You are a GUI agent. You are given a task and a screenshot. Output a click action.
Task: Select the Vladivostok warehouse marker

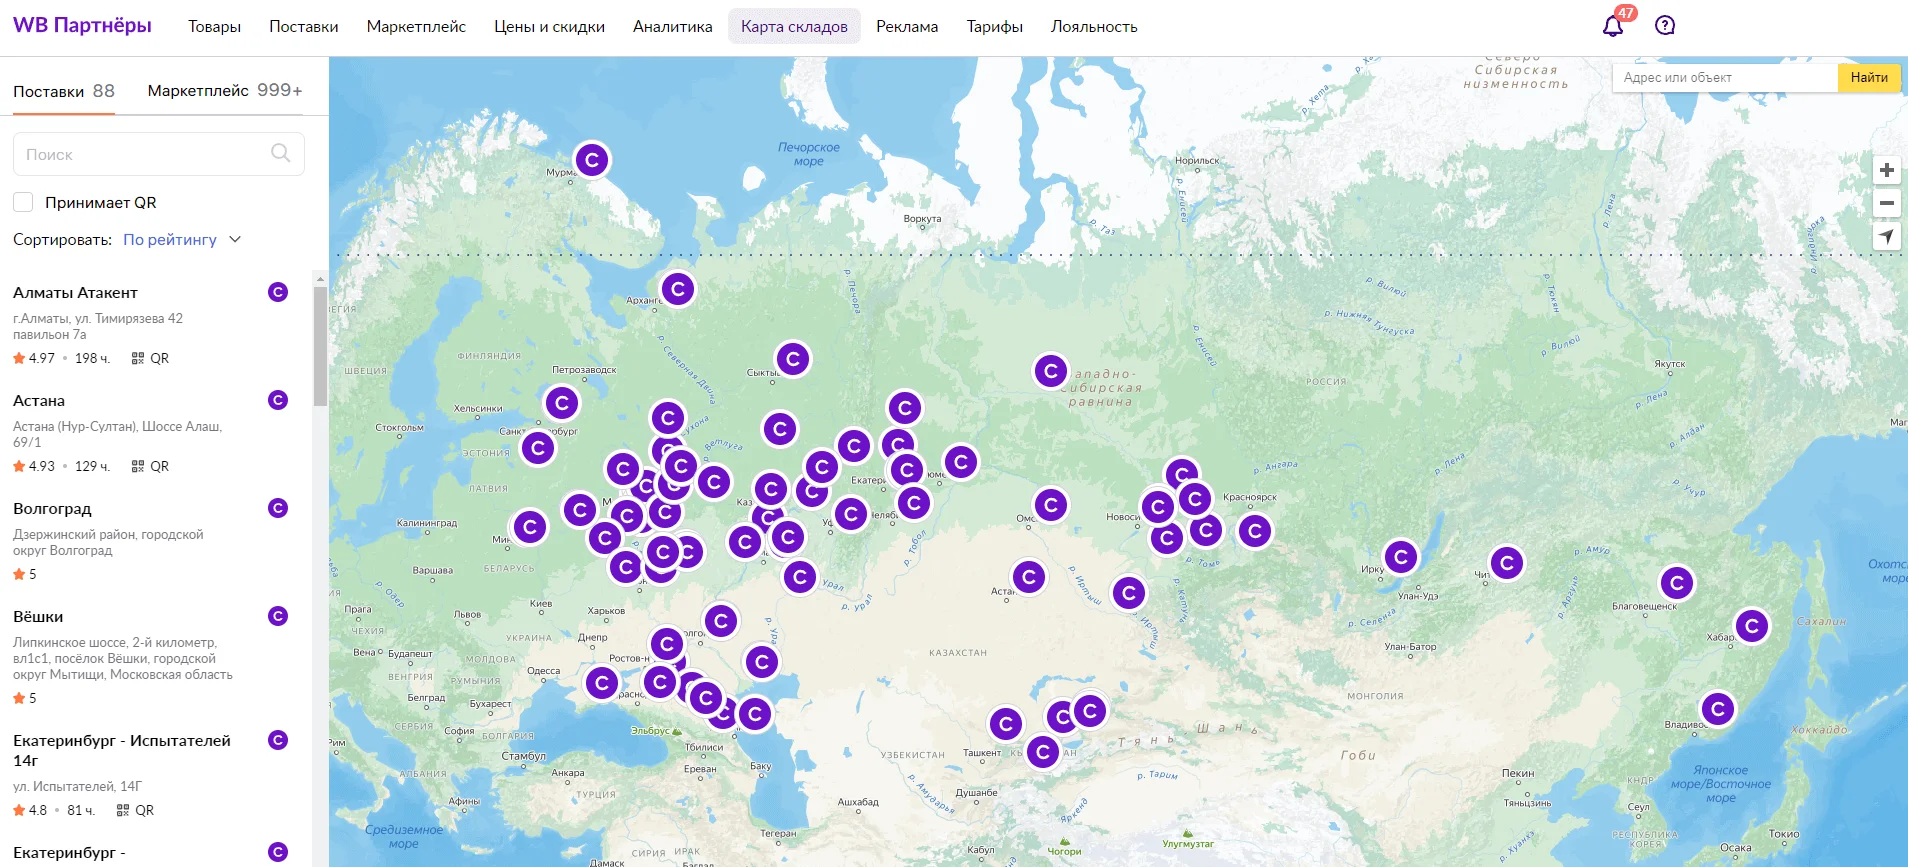pos(1718,709)
